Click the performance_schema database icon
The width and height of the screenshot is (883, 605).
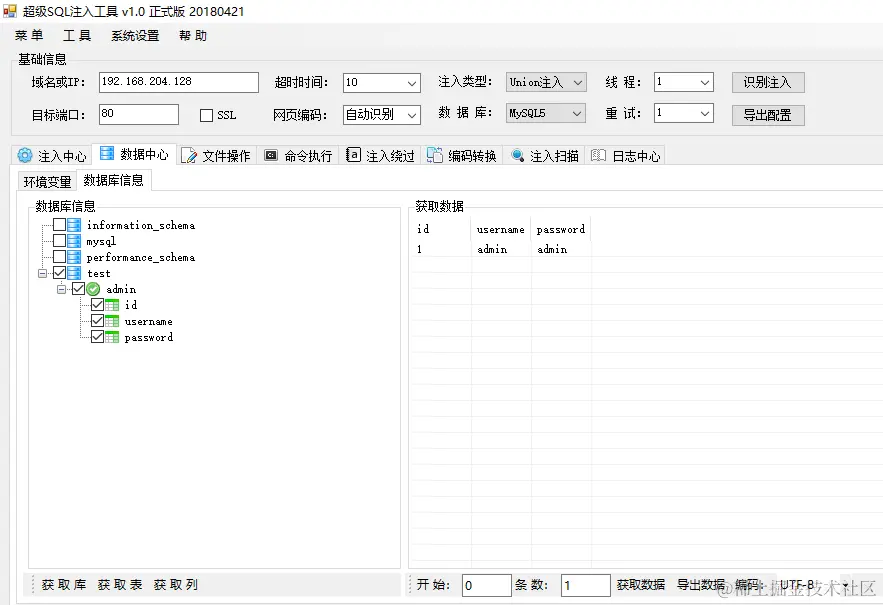click(74, 257)
